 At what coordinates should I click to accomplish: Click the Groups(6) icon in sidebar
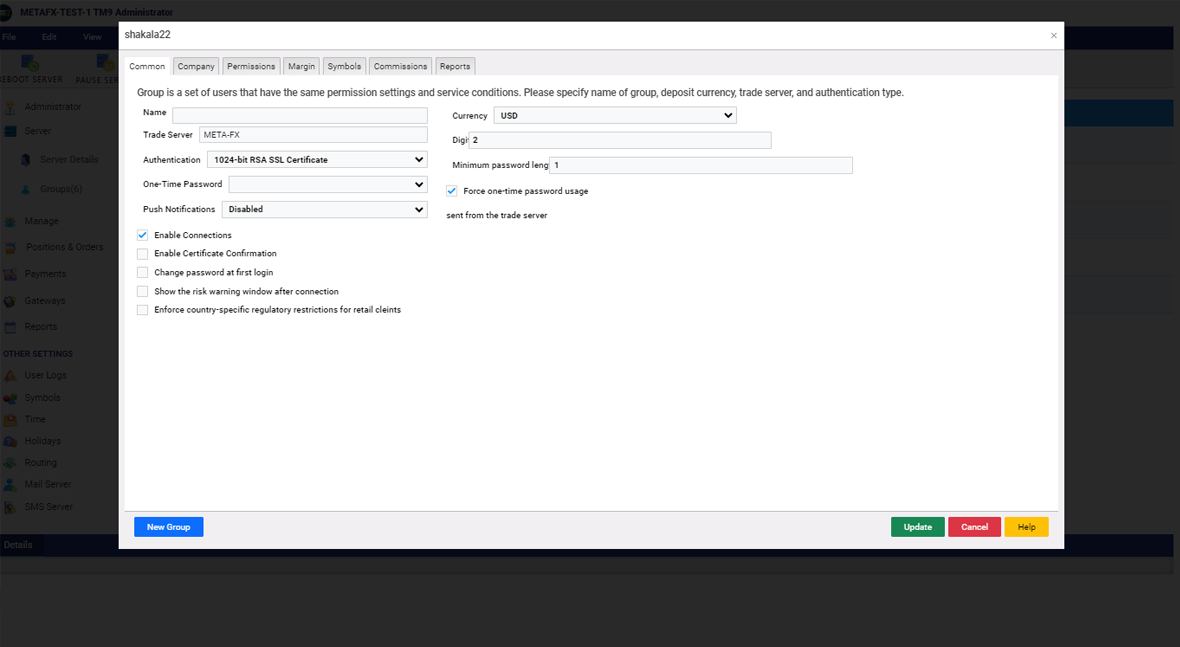[x=26, y=189]
